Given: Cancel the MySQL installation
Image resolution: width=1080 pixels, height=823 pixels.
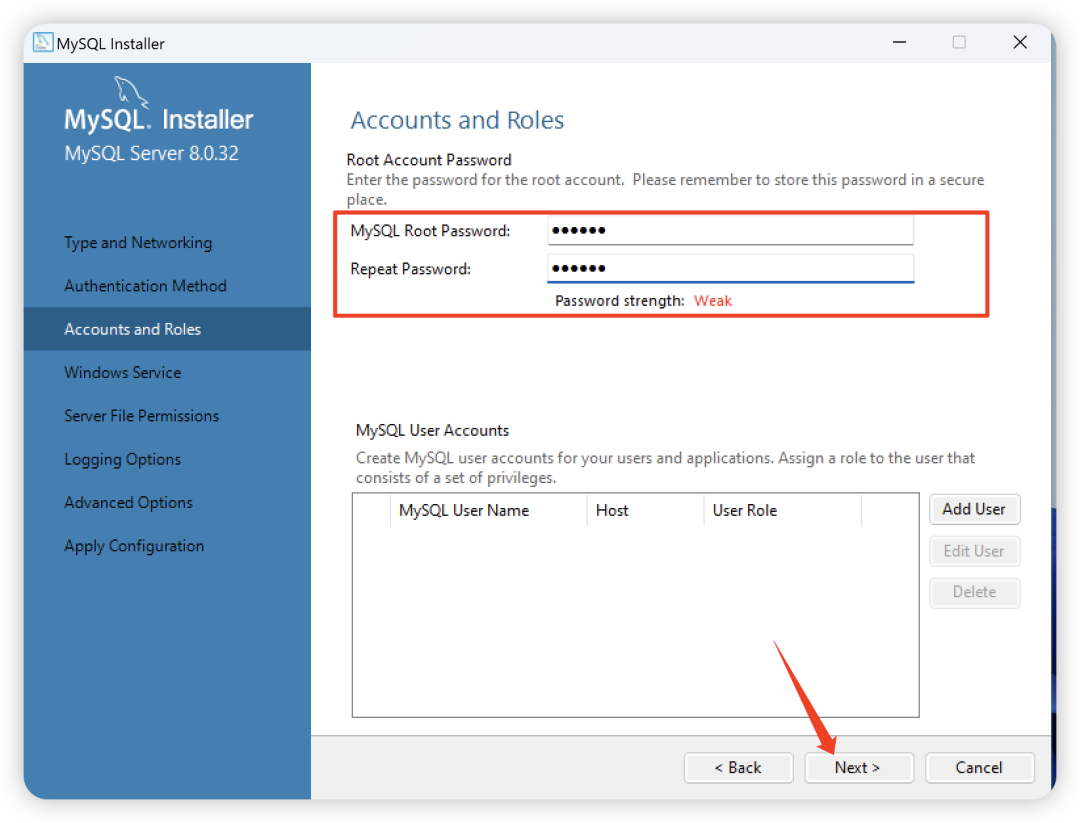Looking at the screenshot, I should (979, 768).
